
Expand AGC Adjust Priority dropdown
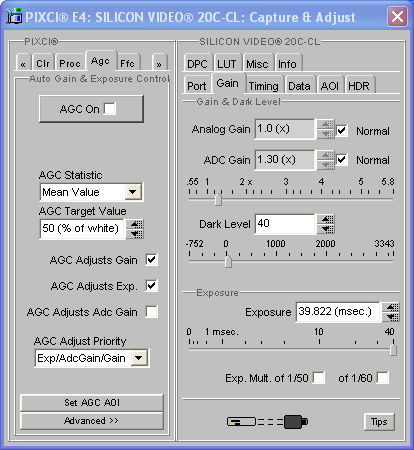[139, 358]
